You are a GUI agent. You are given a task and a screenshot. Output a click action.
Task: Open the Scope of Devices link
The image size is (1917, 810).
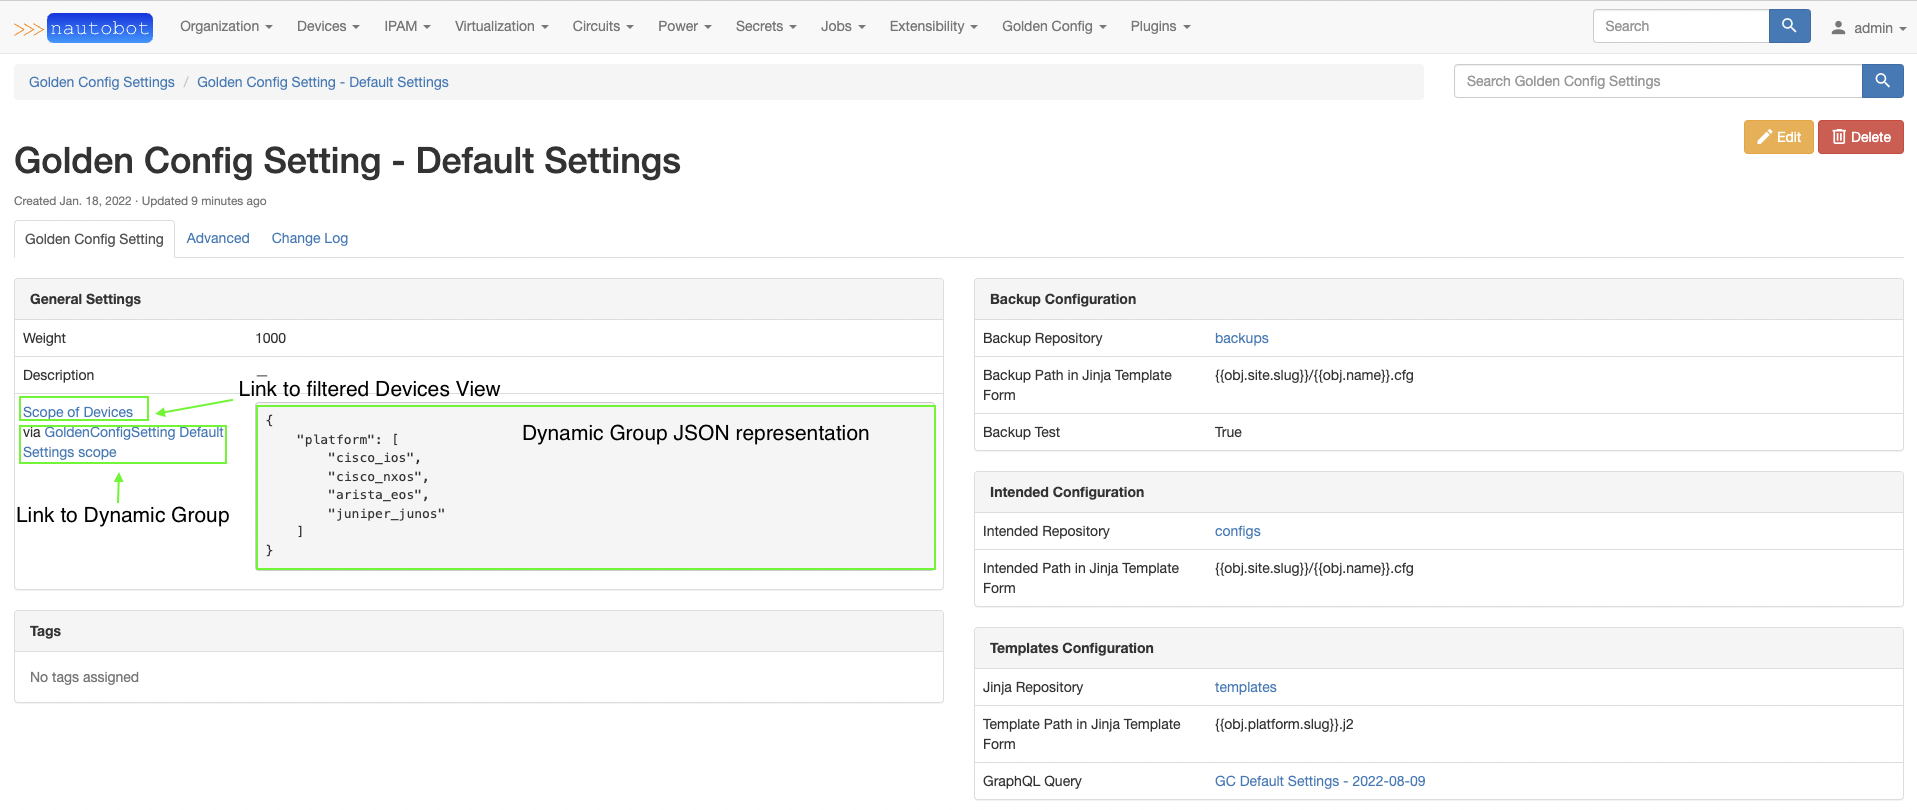tap(78, 412)
